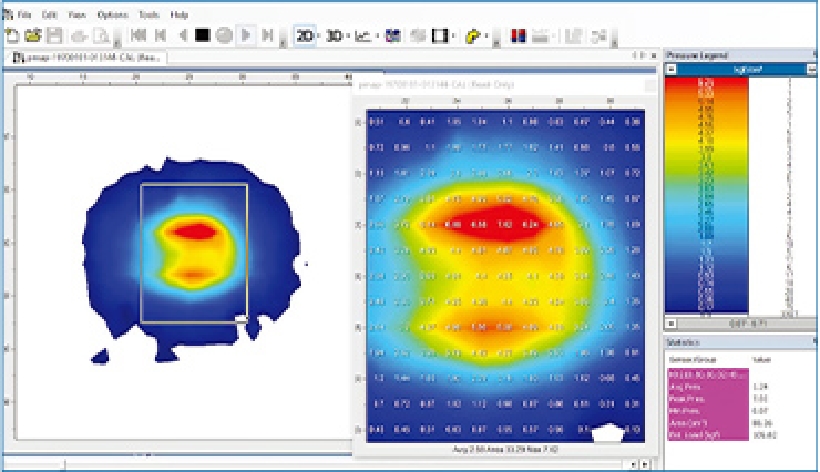Toggle the 2D view mode
820x472 pixels.
(303, 36)
